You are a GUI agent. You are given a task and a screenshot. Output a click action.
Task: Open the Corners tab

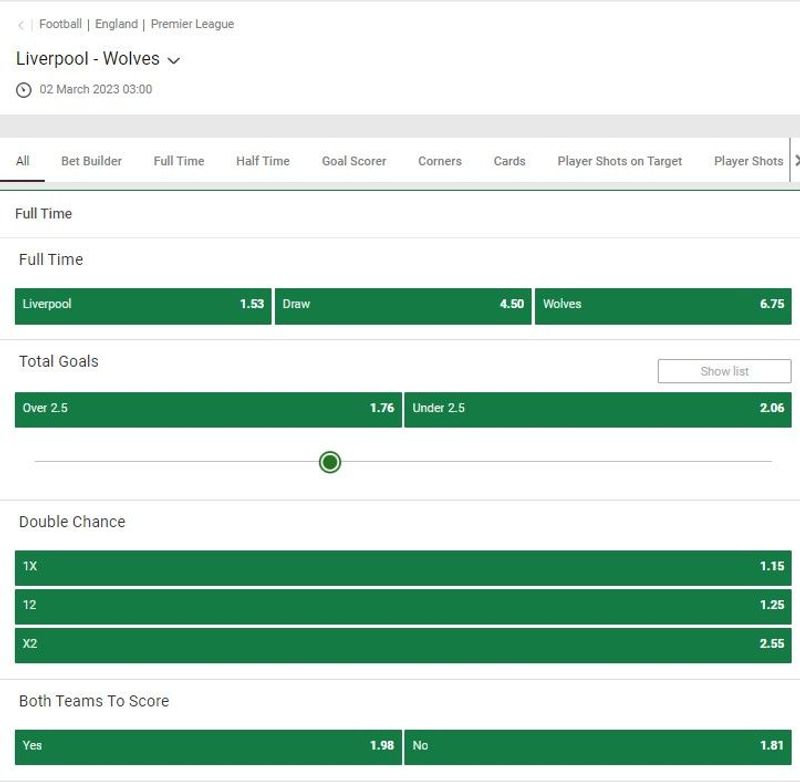pyautogui.click(x=440, y=161)
